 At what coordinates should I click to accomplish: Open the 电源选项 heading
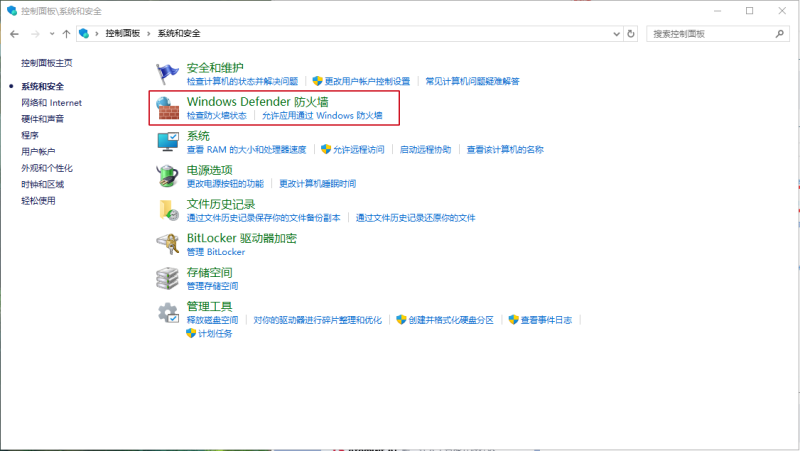(x=209, y=170)
